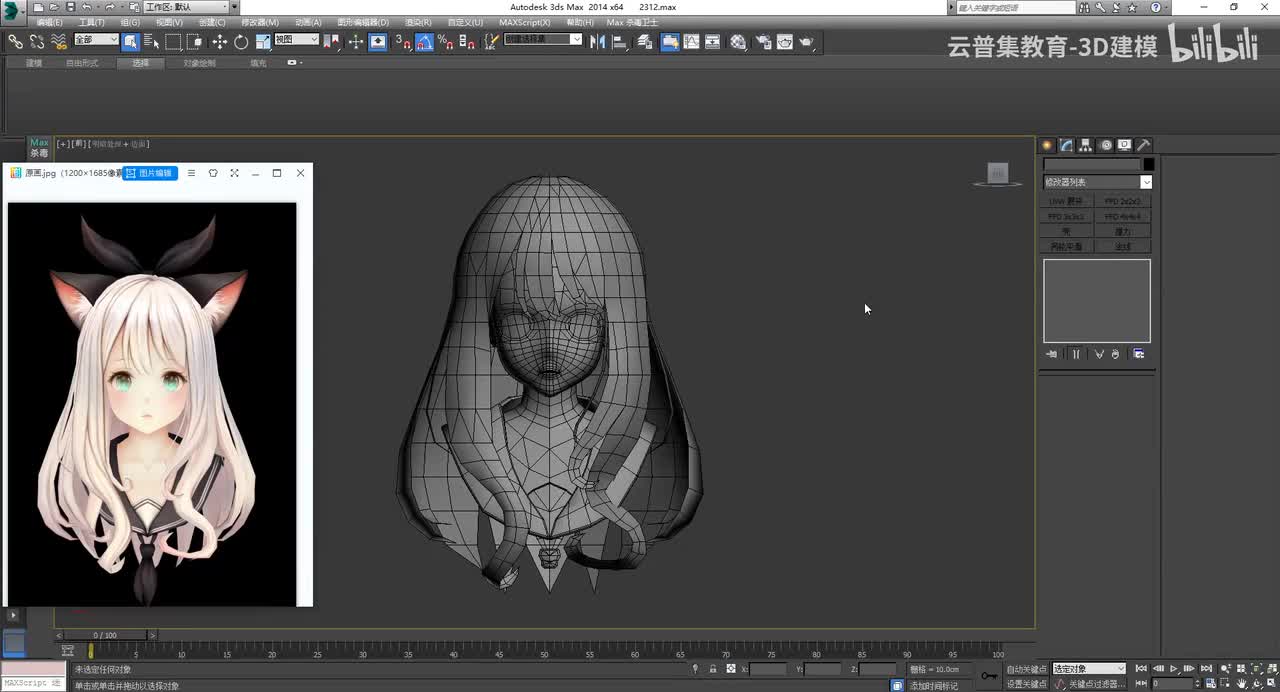Select the Move transform tool

(x=219, y=42)
